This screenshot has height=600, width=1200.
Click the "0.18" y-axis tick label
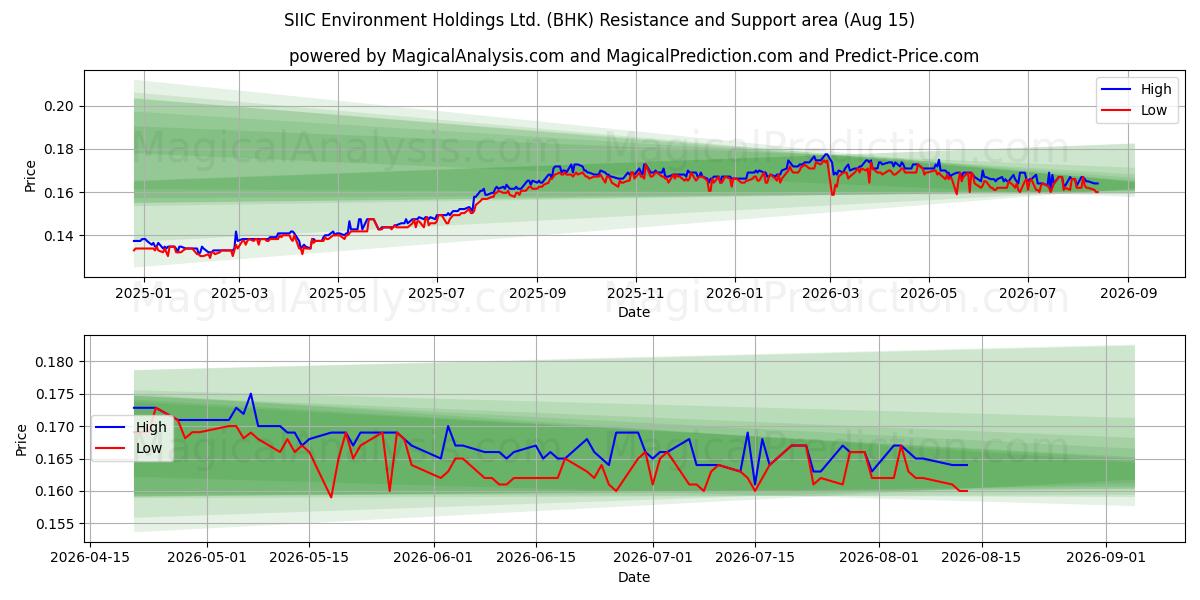pos(60,149)
